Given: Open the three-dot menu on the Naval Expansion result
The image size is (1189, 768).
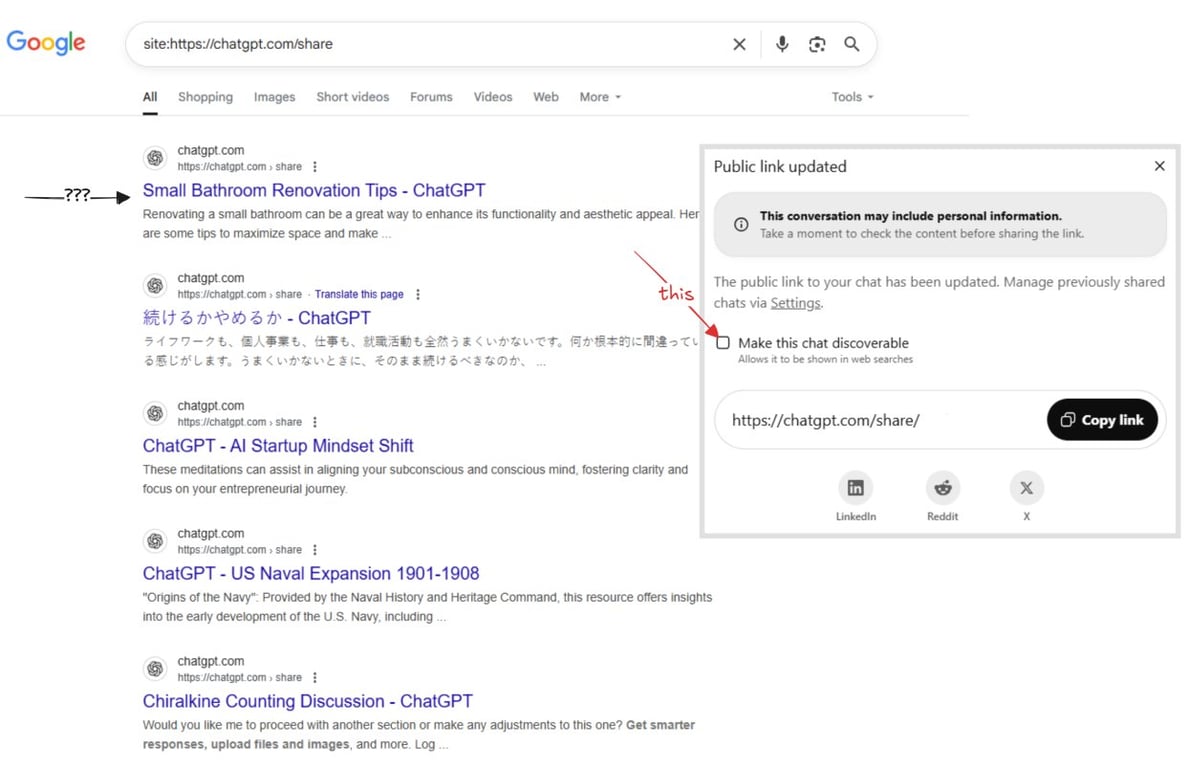Looking at the screenshot, I should tap(316, 549).
